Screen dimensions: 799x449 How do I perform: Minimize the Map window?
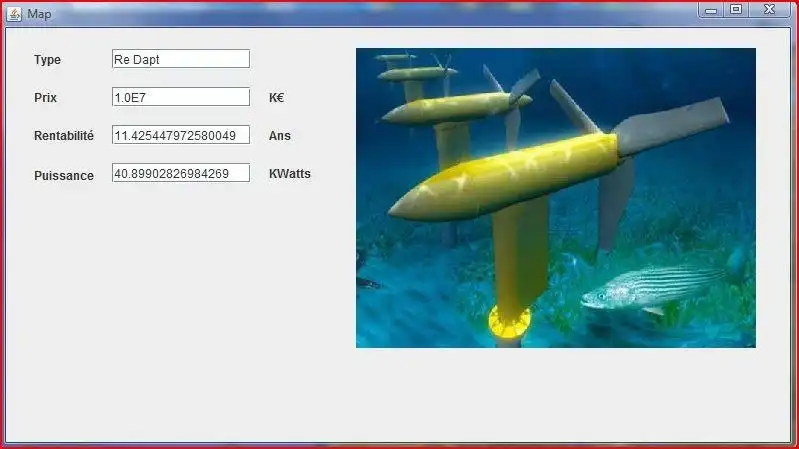tap(711, 10)
